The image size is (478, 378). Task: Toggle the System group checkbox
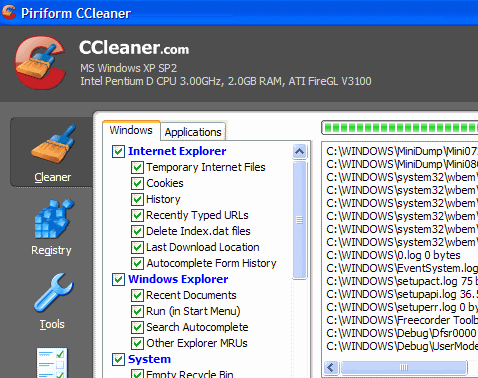118,359
